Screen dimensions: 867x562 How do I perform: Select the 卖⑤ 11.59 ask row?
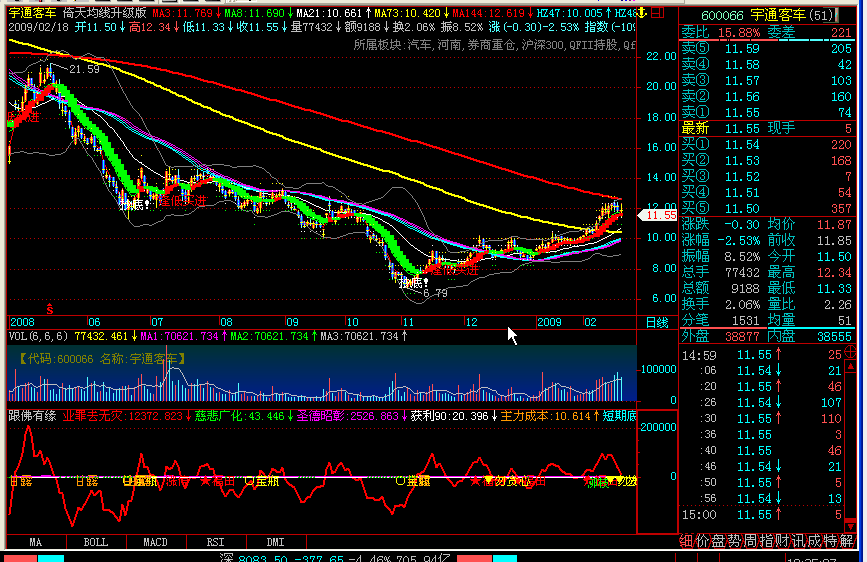(x=766, y=49)
